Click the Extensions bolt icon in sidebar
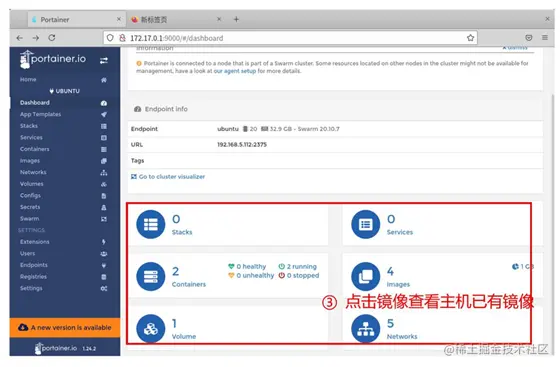The width and height of the screenshot is (560, 367). coord(104,242)
